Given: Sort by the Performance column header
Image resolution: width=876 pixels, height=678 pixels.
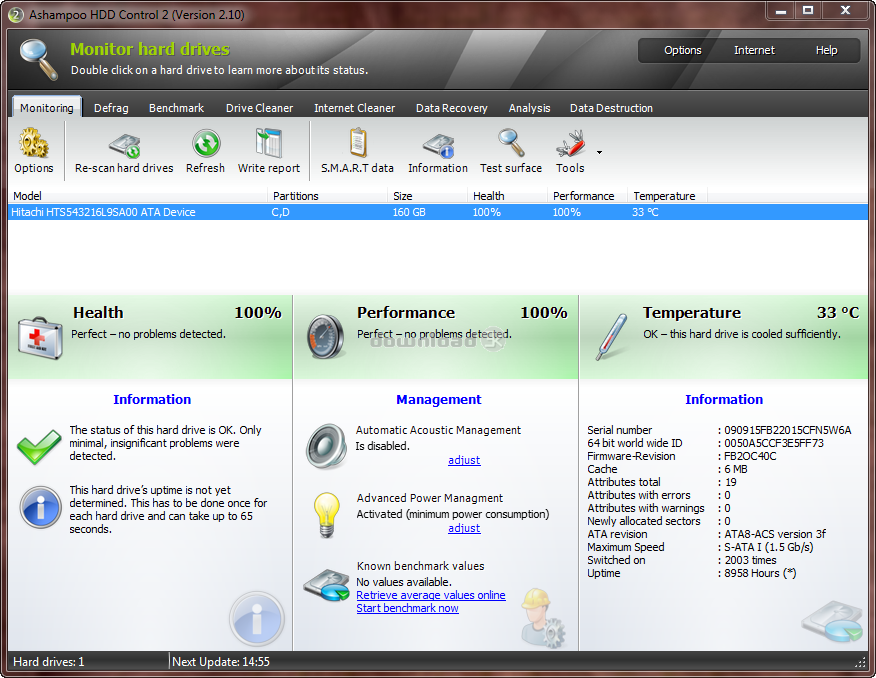Looking at the screenshot, I should pos(588,196).
